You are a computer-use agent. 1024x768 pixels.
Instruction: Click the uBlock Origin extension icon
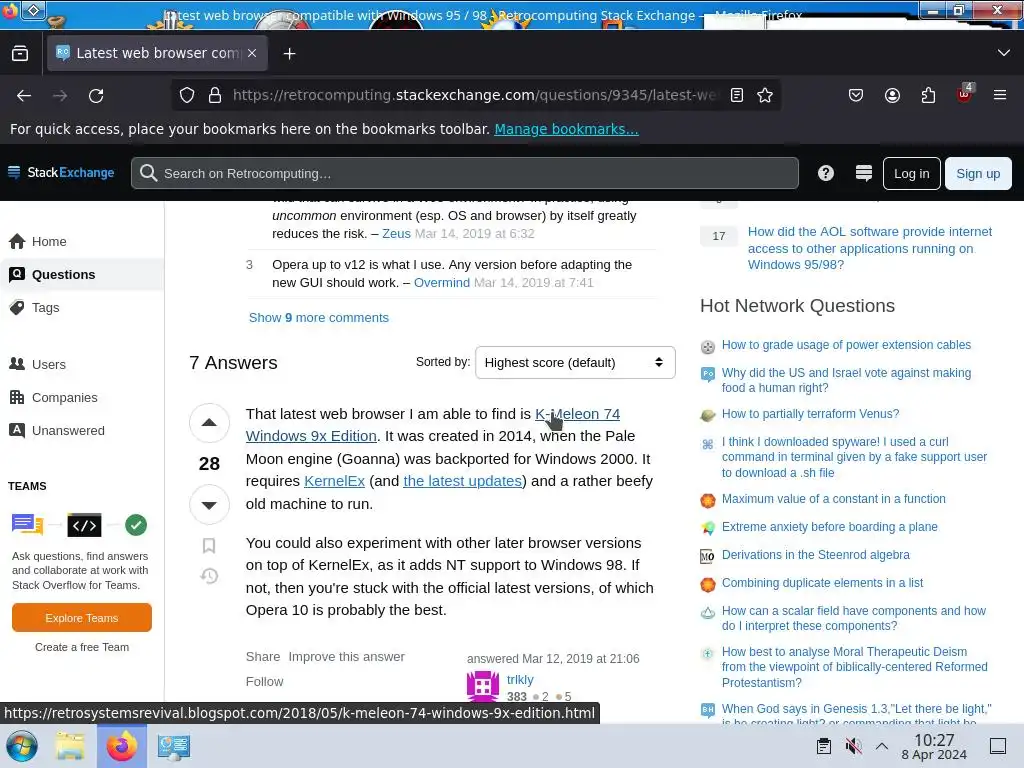[965, 95]
